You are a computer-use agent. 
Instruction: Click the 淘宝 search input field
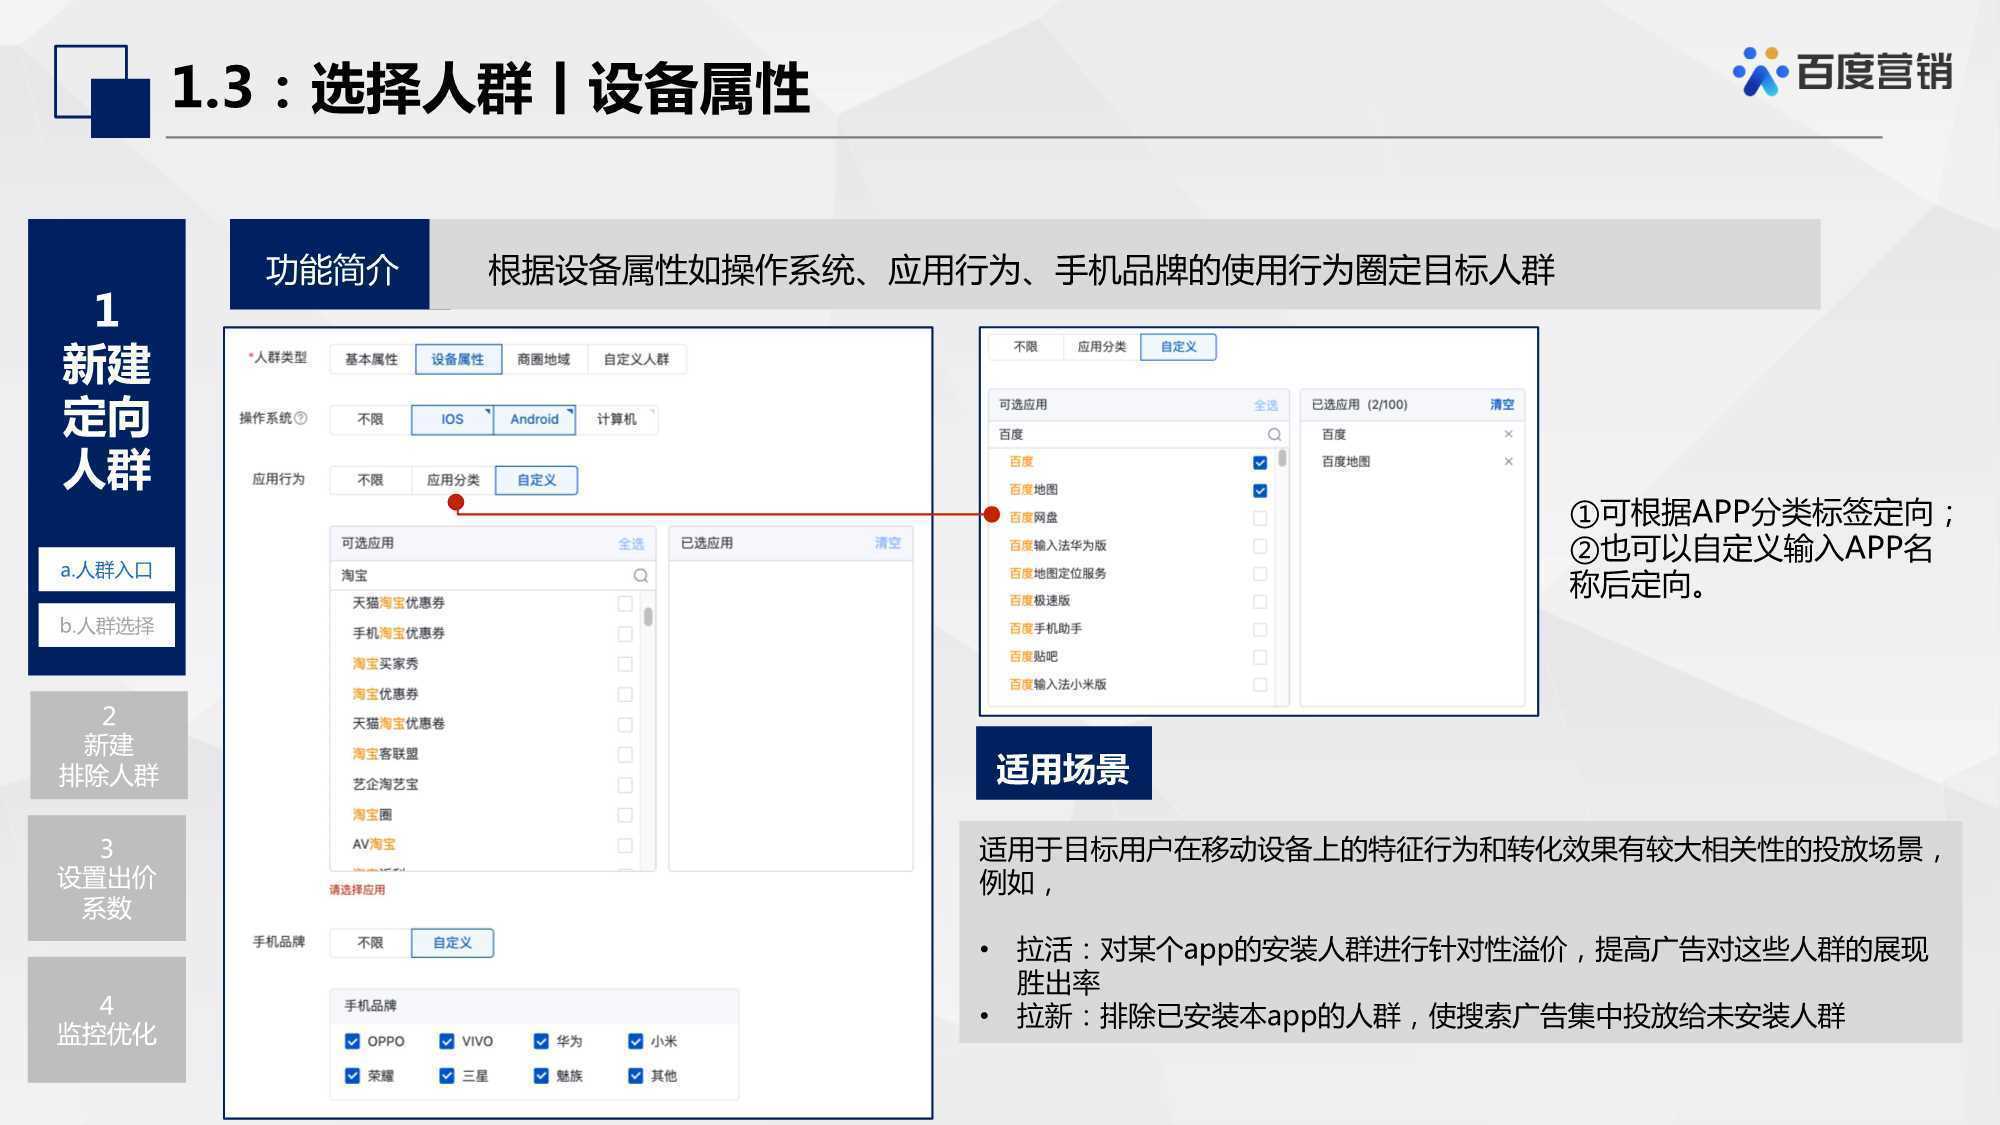coord(492,575)
